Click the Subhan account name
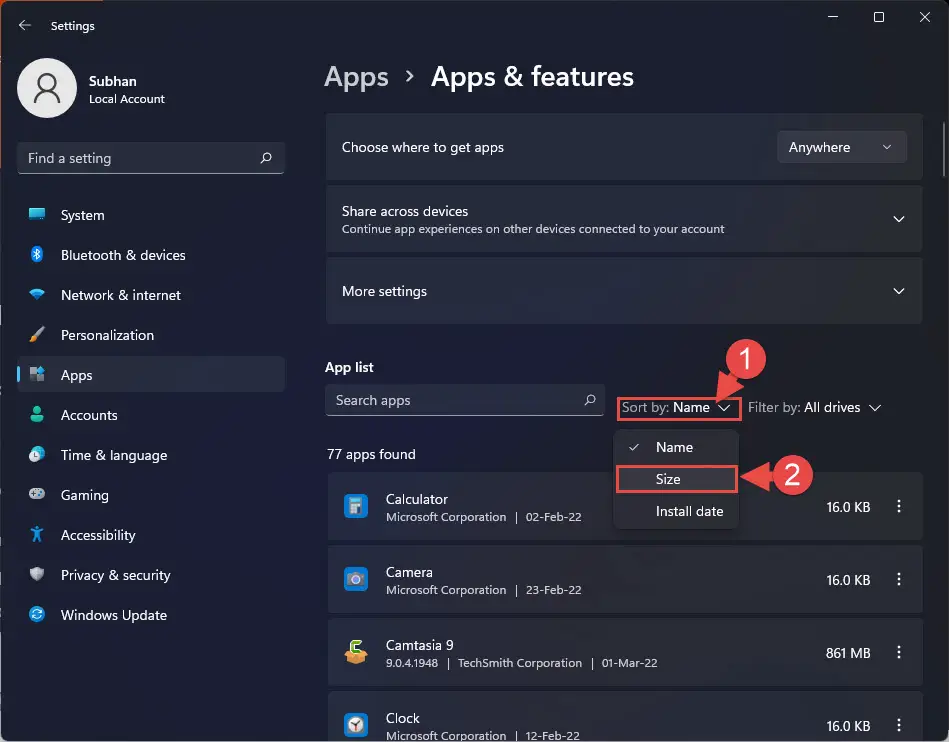Screen dimensions: 949x742 [x=113, y=81]
